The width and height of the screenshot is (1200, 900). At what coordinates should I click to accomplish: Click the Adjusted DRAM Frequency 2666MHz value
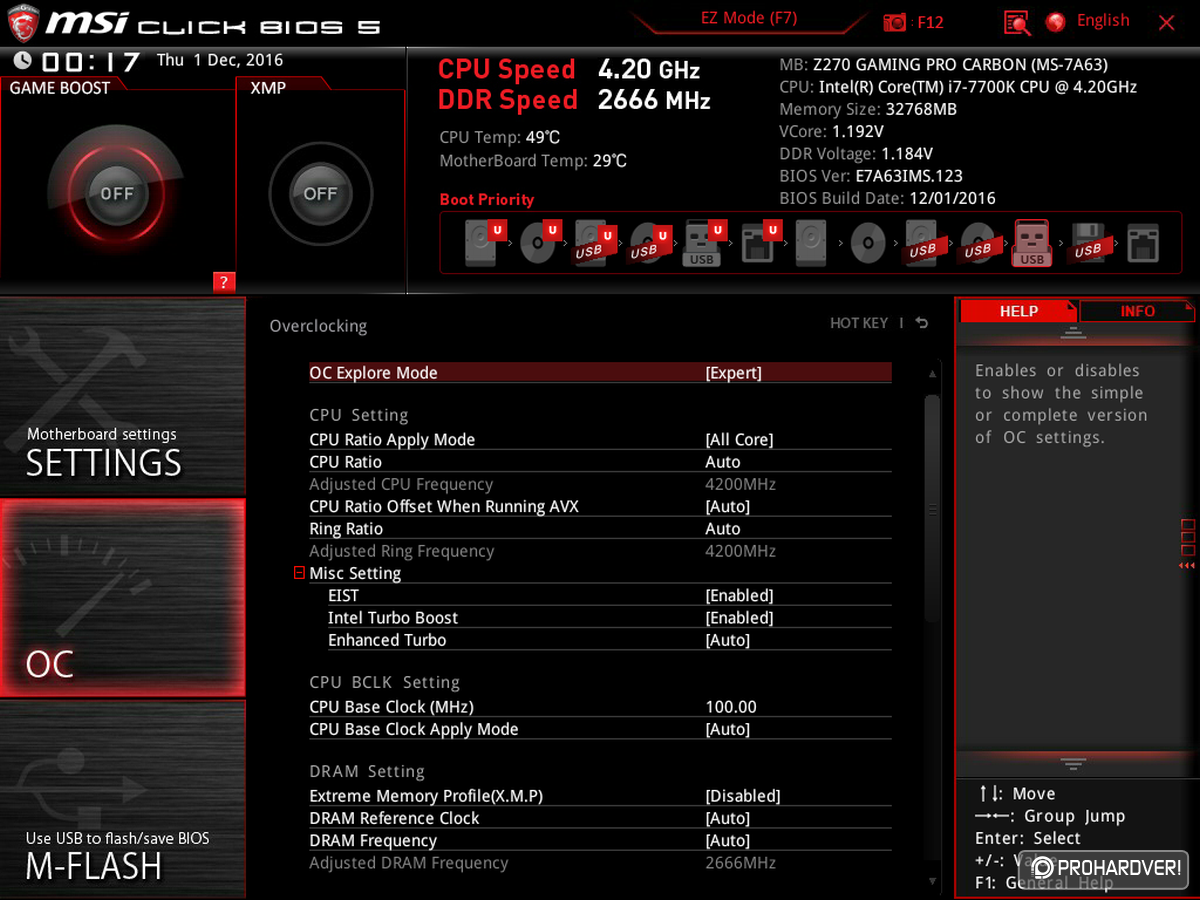pyautogui.click(x=741, y=863)
